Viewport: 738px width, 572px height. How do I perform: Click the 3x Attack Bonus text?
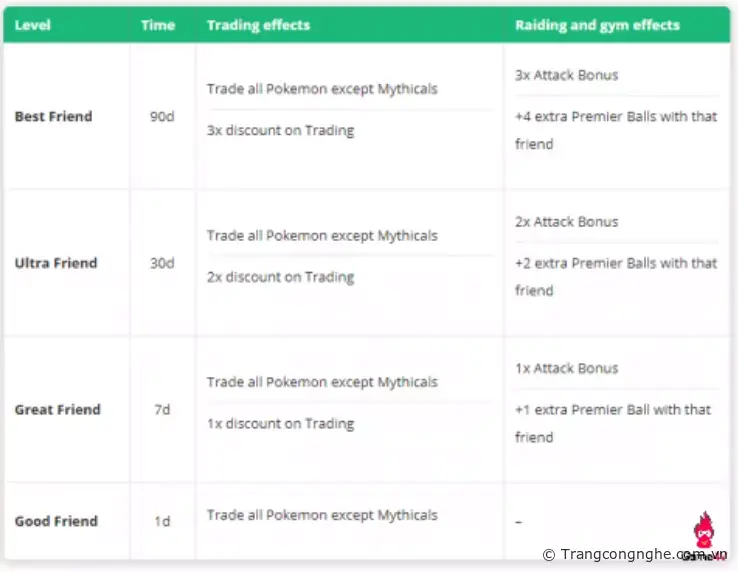click(566, 75)
